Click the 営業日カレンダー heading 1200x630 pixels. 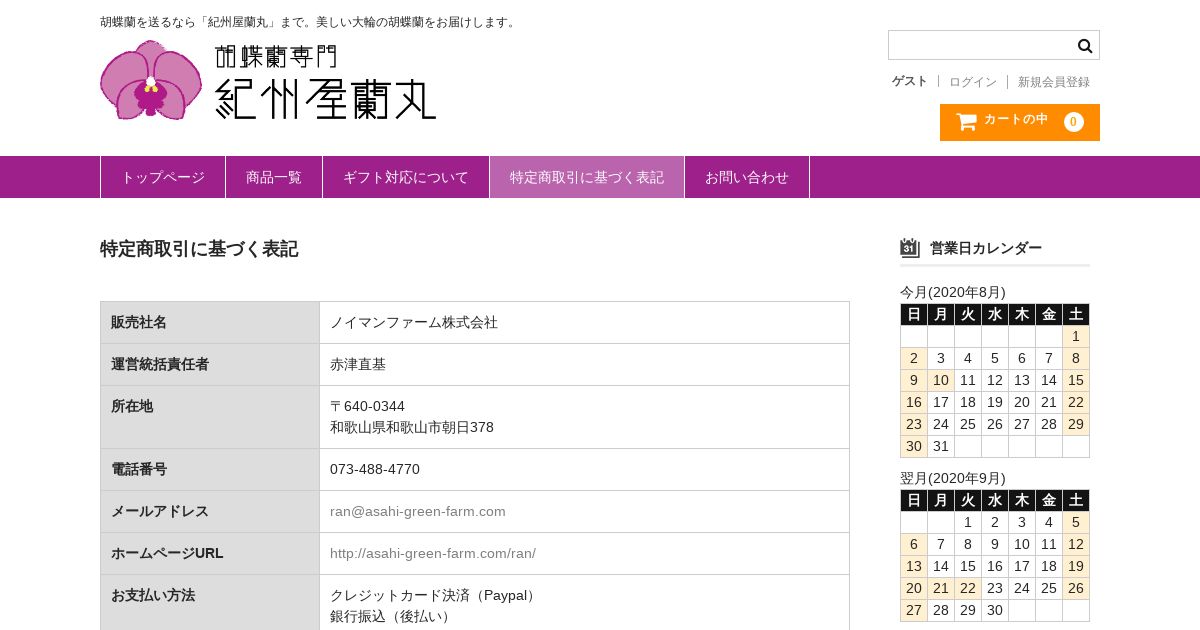coord(986,248)
